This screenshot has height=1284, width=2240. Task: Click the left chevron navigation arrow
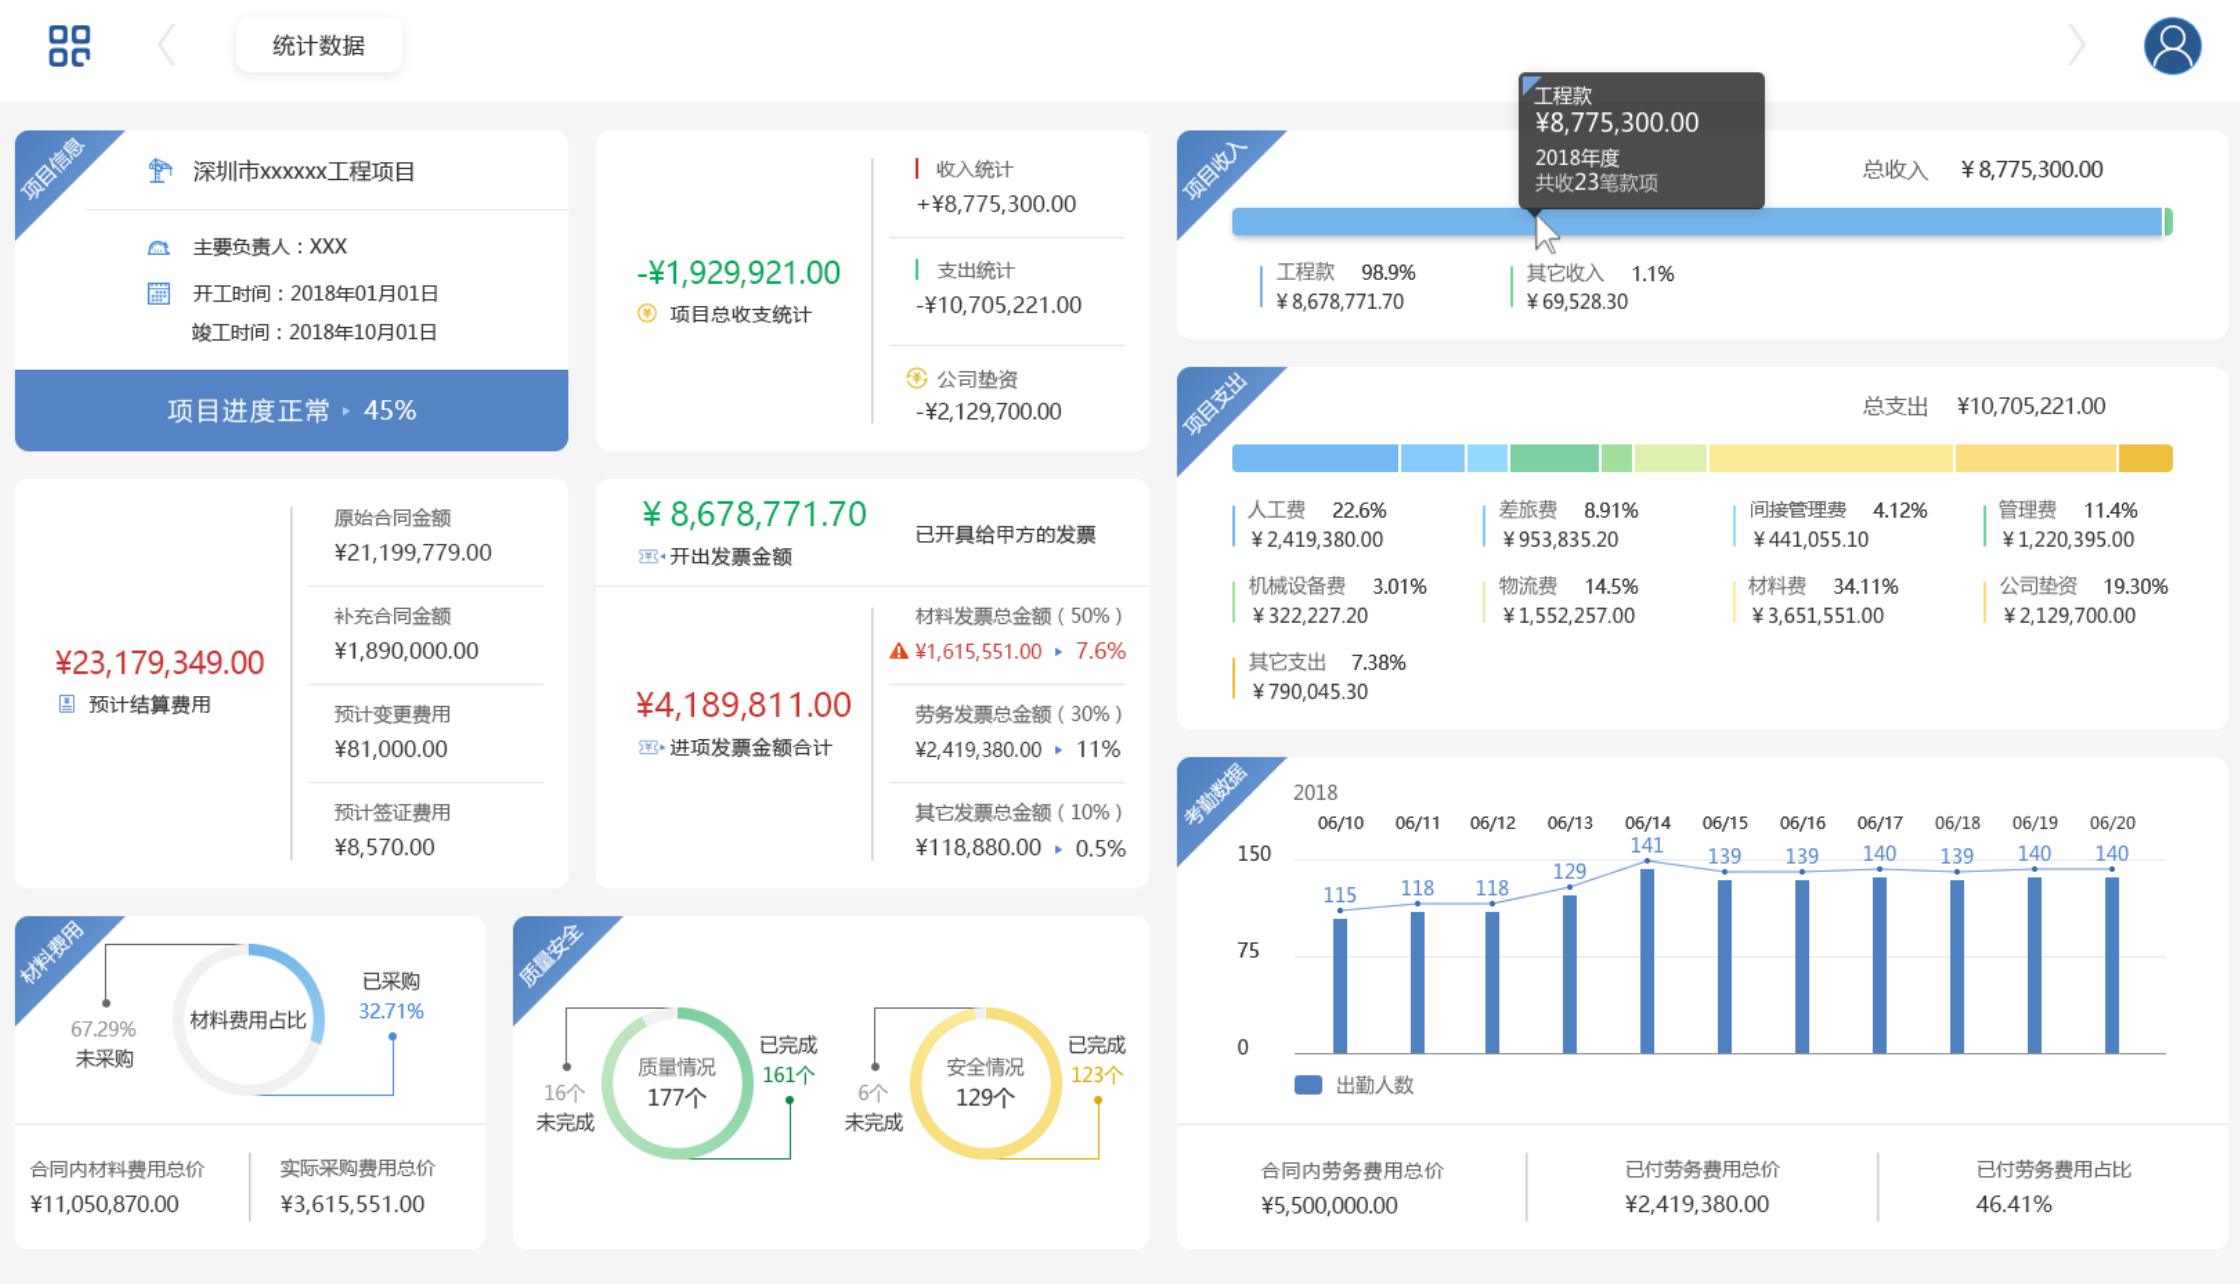tap(167, 45)
